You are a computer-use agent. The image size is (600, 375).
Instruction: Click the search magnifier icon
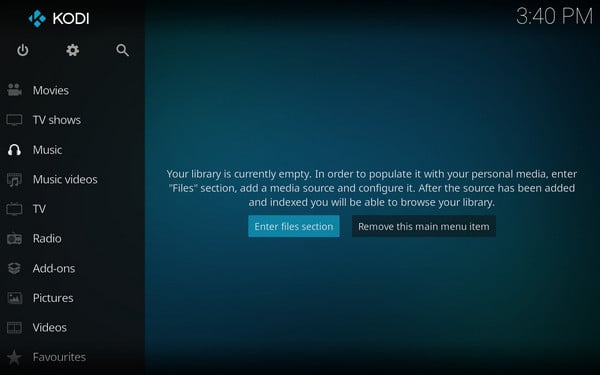click(122, 50)
